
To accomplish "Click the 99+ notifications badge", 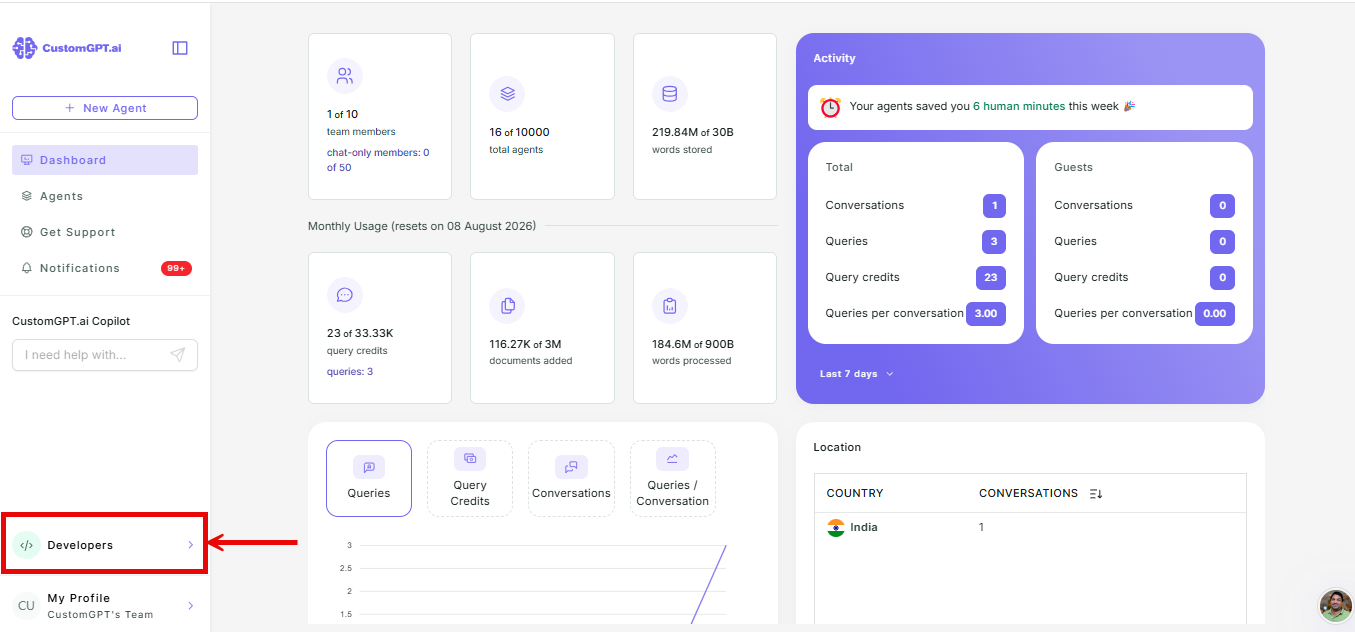I will pyautogui.click(x=176, y=268).
